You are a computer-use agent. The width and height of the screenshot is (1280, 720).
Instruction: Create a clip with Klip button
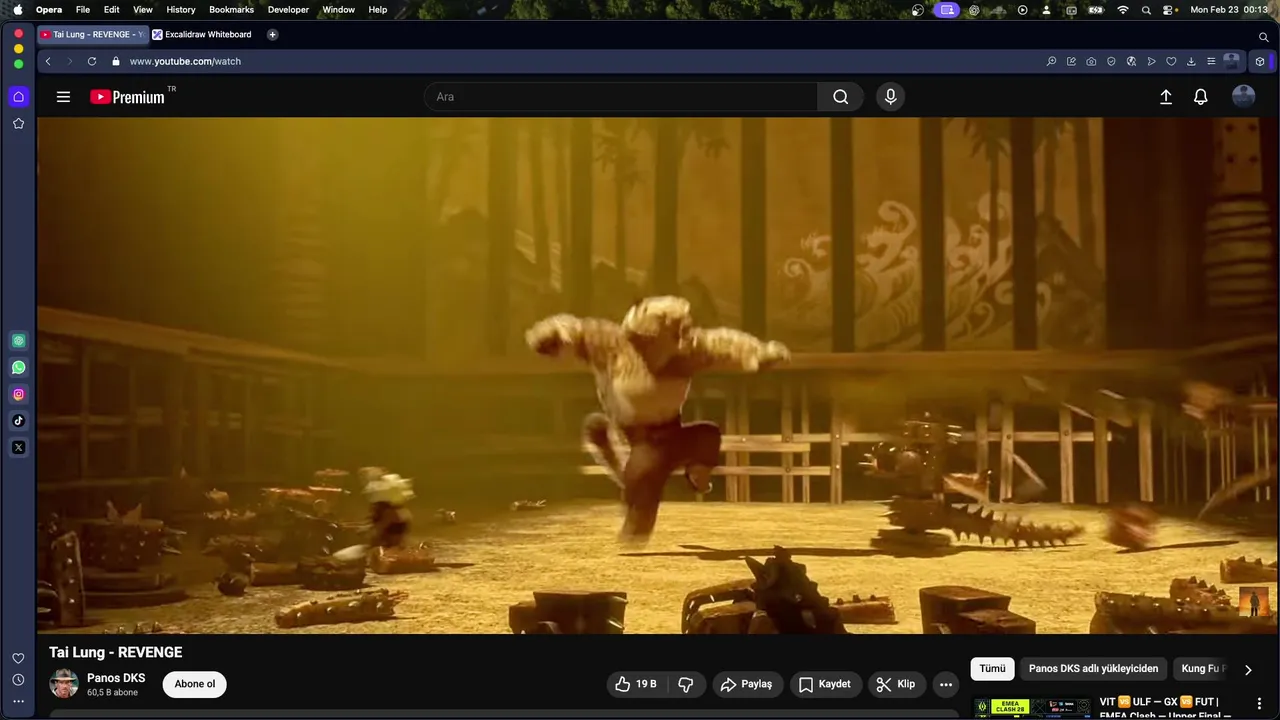coord(896,684)
